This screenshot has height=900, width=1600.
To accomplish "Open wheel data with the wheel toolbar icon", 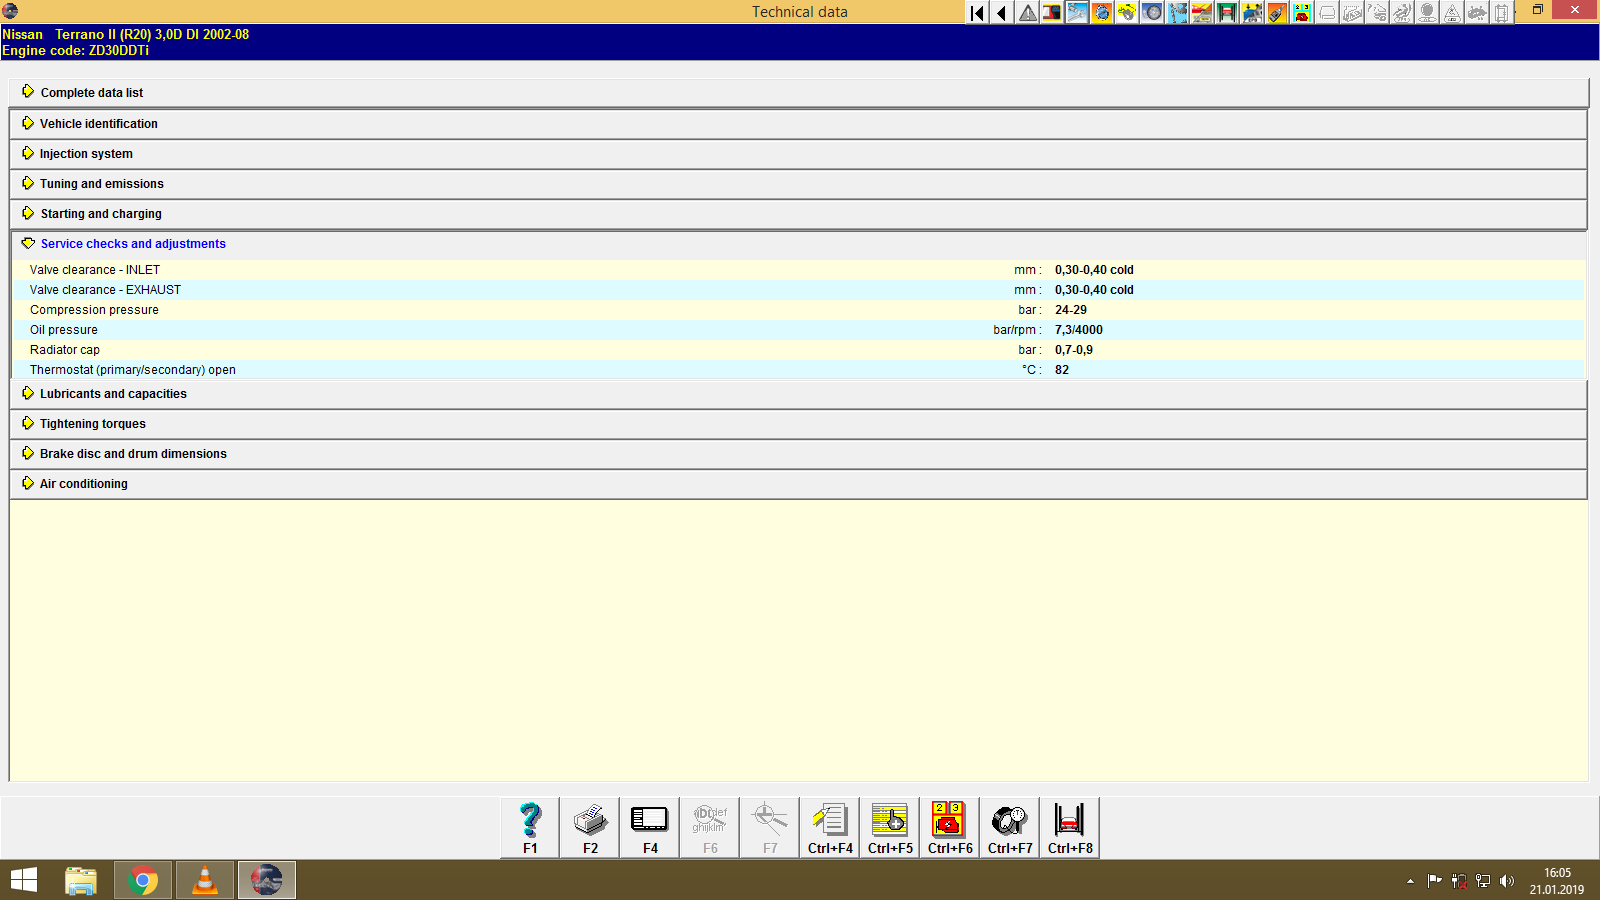I will pyautogui.click(x=1150, y=13).
